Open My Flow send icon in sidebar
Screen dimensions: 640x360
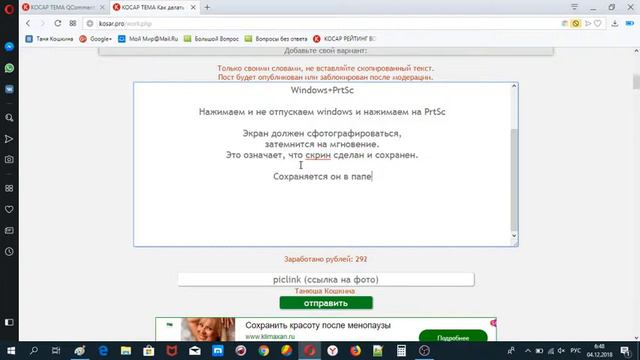pyautogui.click(x=9, y=139)
